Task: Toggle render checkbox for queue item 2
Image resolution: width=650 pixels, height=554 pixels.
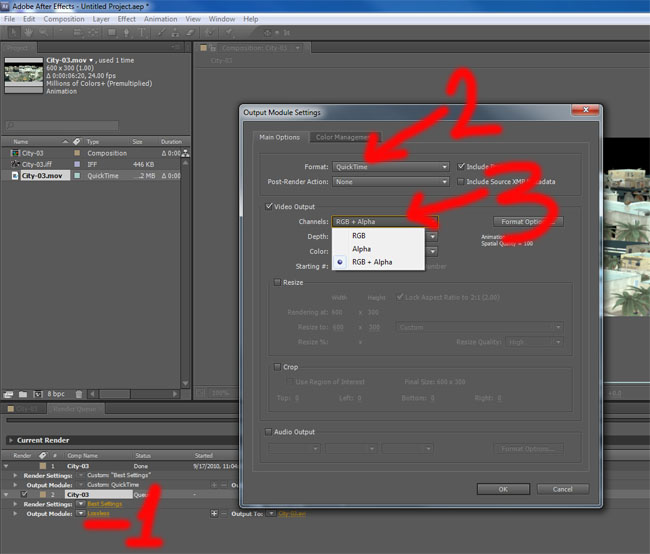Action: tap(24, 494)
